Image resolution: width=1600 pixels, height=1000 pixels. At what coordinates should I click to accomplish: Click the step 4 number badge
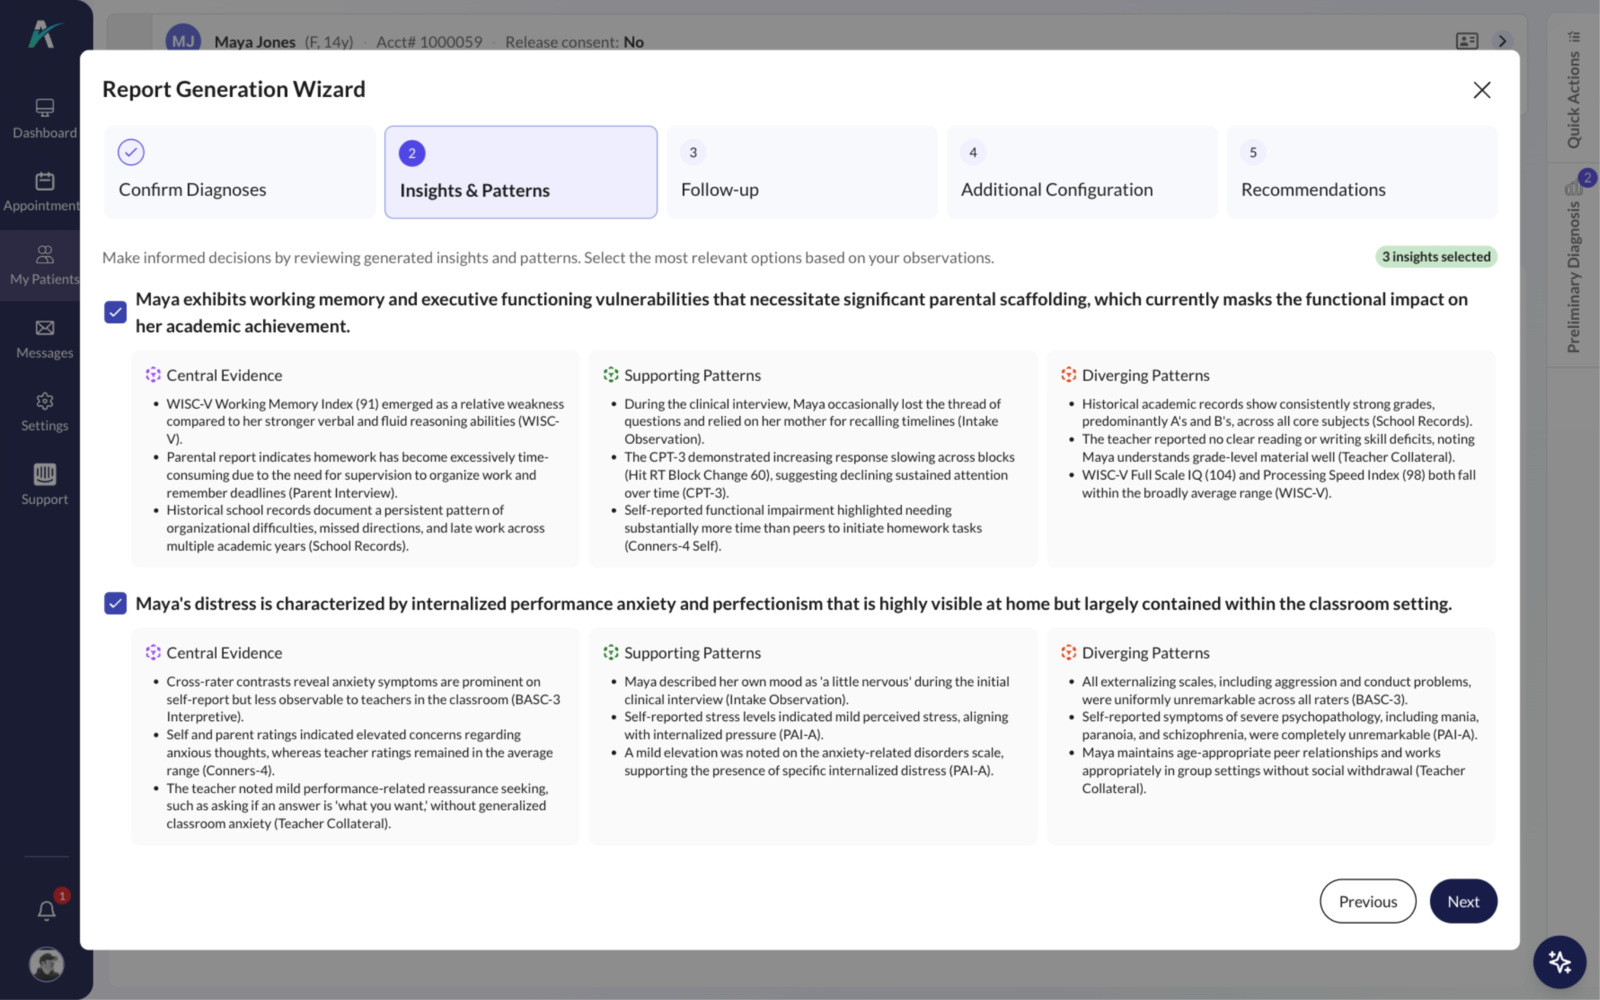973,152
